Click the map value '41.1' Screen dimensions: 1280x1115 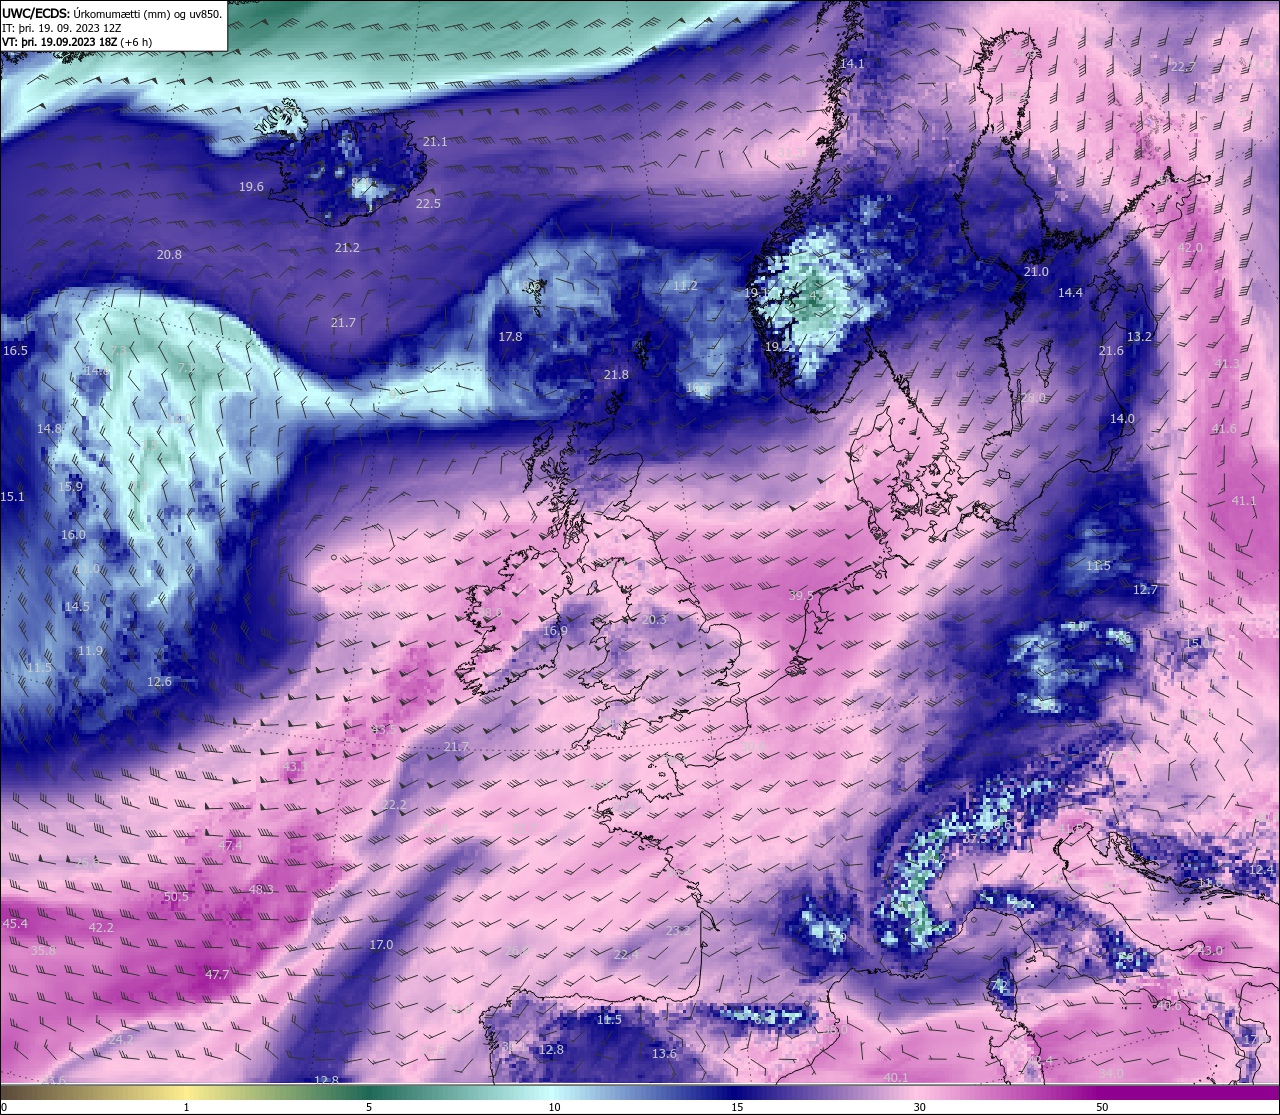click(1244, 501)
